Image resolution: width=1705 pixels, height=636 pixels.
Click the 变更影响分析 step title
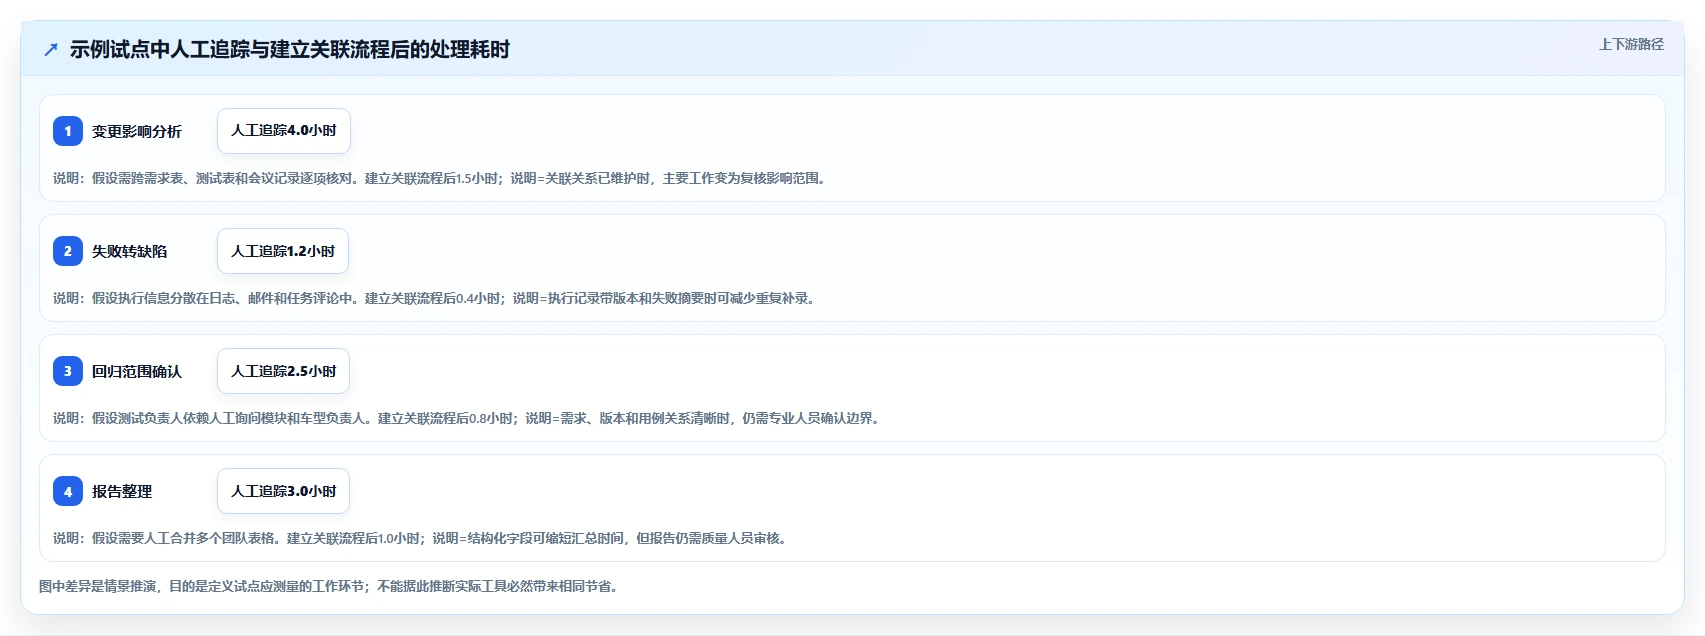(x=137, y=131)
